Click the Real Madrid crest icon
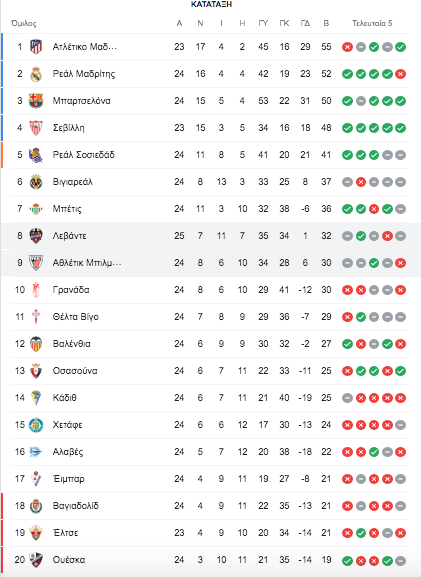The height and width of the screenshot is (577, 421). [x=36, y=74]
